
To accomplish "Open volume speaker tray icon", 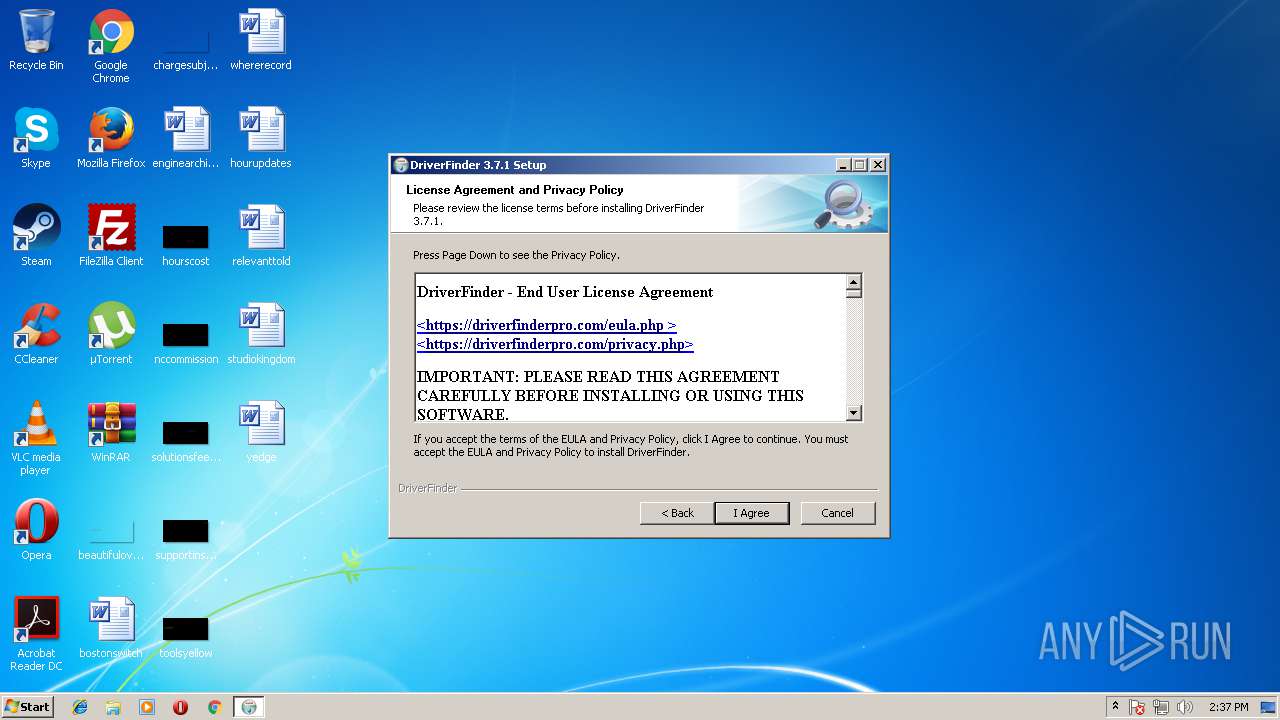I will [x=1185, y=707].
